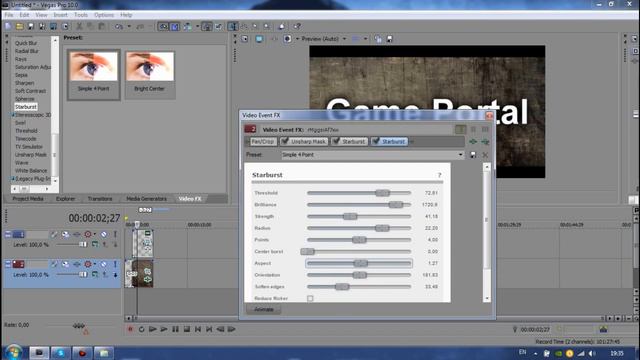Click Track FX icon on track 1
The width and height of the screenshot is (640, 360).
click(x=77, y=234)
